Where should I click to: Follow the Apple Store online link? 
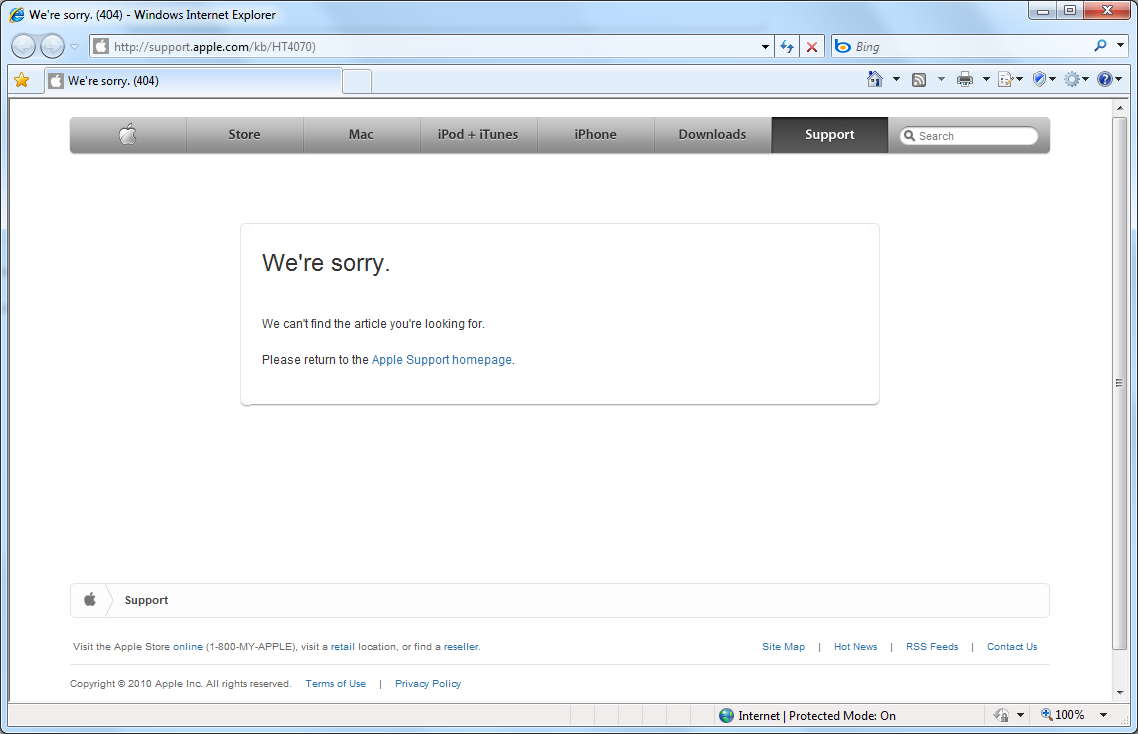188,646
